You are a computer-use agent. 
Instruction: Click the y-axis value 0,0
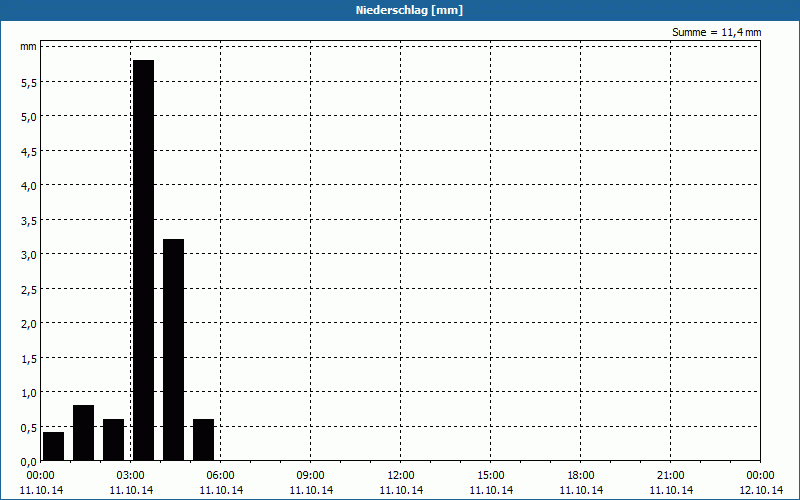pos(29,462)
